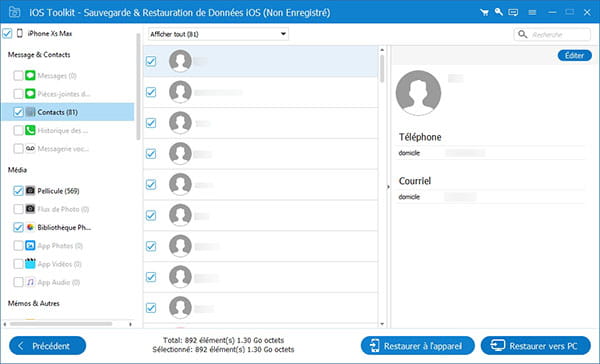
Task: Open the feedback chat icon
Action: [513, 13]
